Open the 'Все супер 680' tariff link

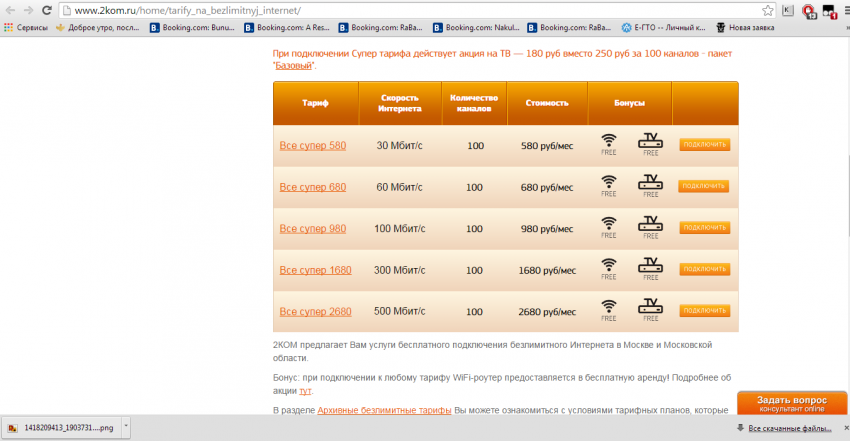(312, 187)
